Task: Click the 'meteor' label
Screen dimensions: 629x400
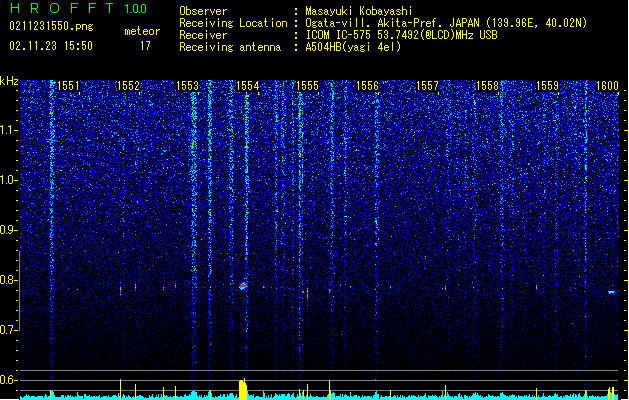Action: (142, 31)
